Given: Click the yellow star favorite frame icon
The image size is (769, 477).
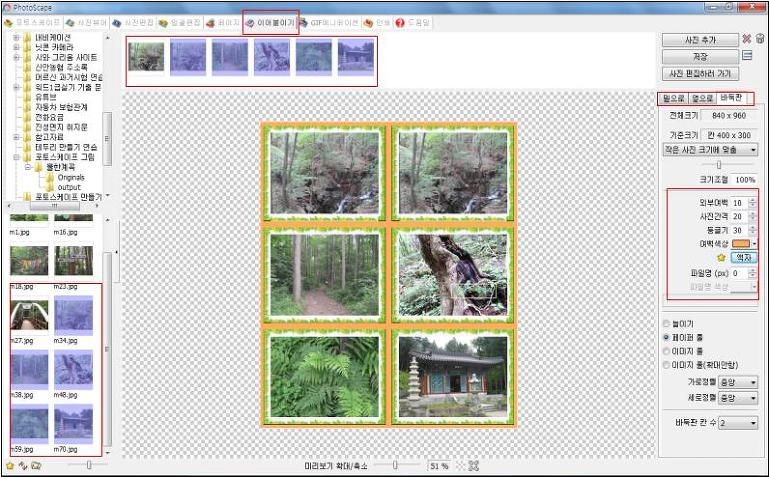Looking at the screenshot, I should pos(721,257).
